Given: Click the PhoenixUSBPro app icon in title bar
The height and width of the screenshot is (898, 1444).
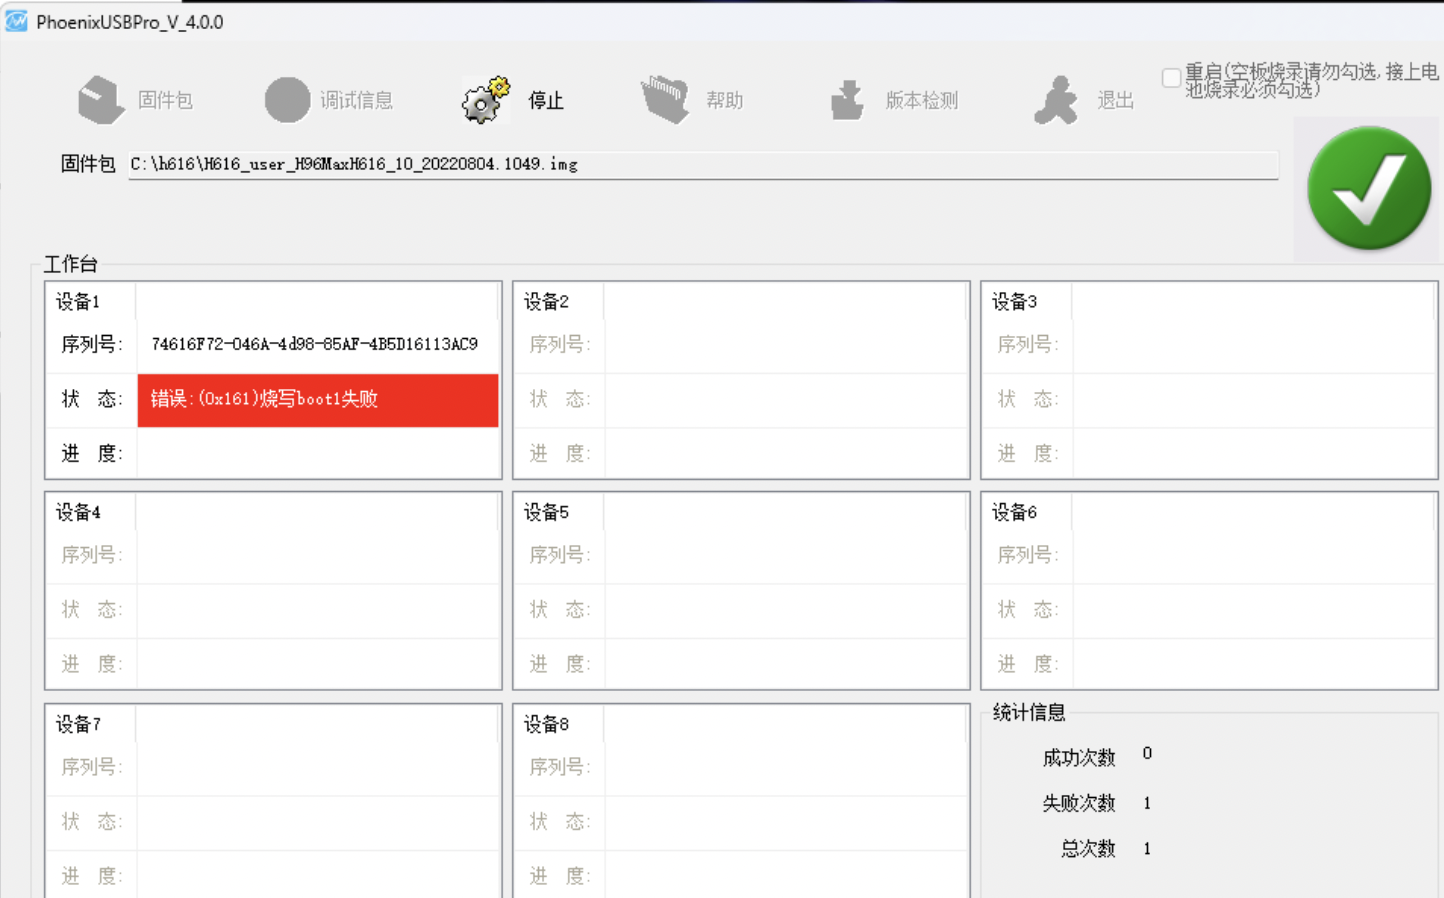Looking at the screenshot, I should tap(16, 21).
